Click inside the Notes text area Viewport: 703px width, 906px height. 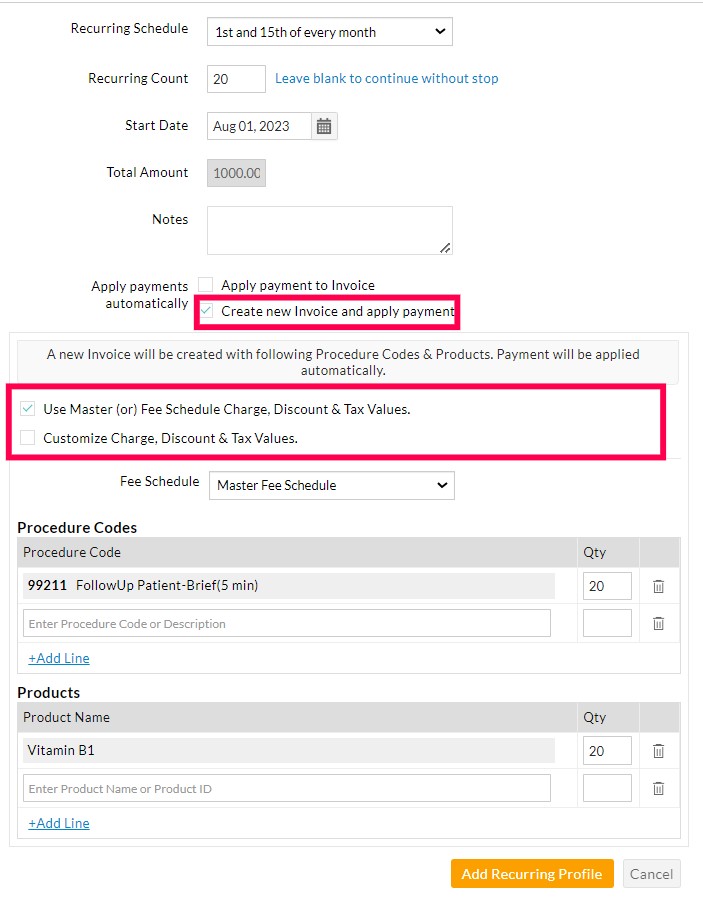[x=330, y=231]
